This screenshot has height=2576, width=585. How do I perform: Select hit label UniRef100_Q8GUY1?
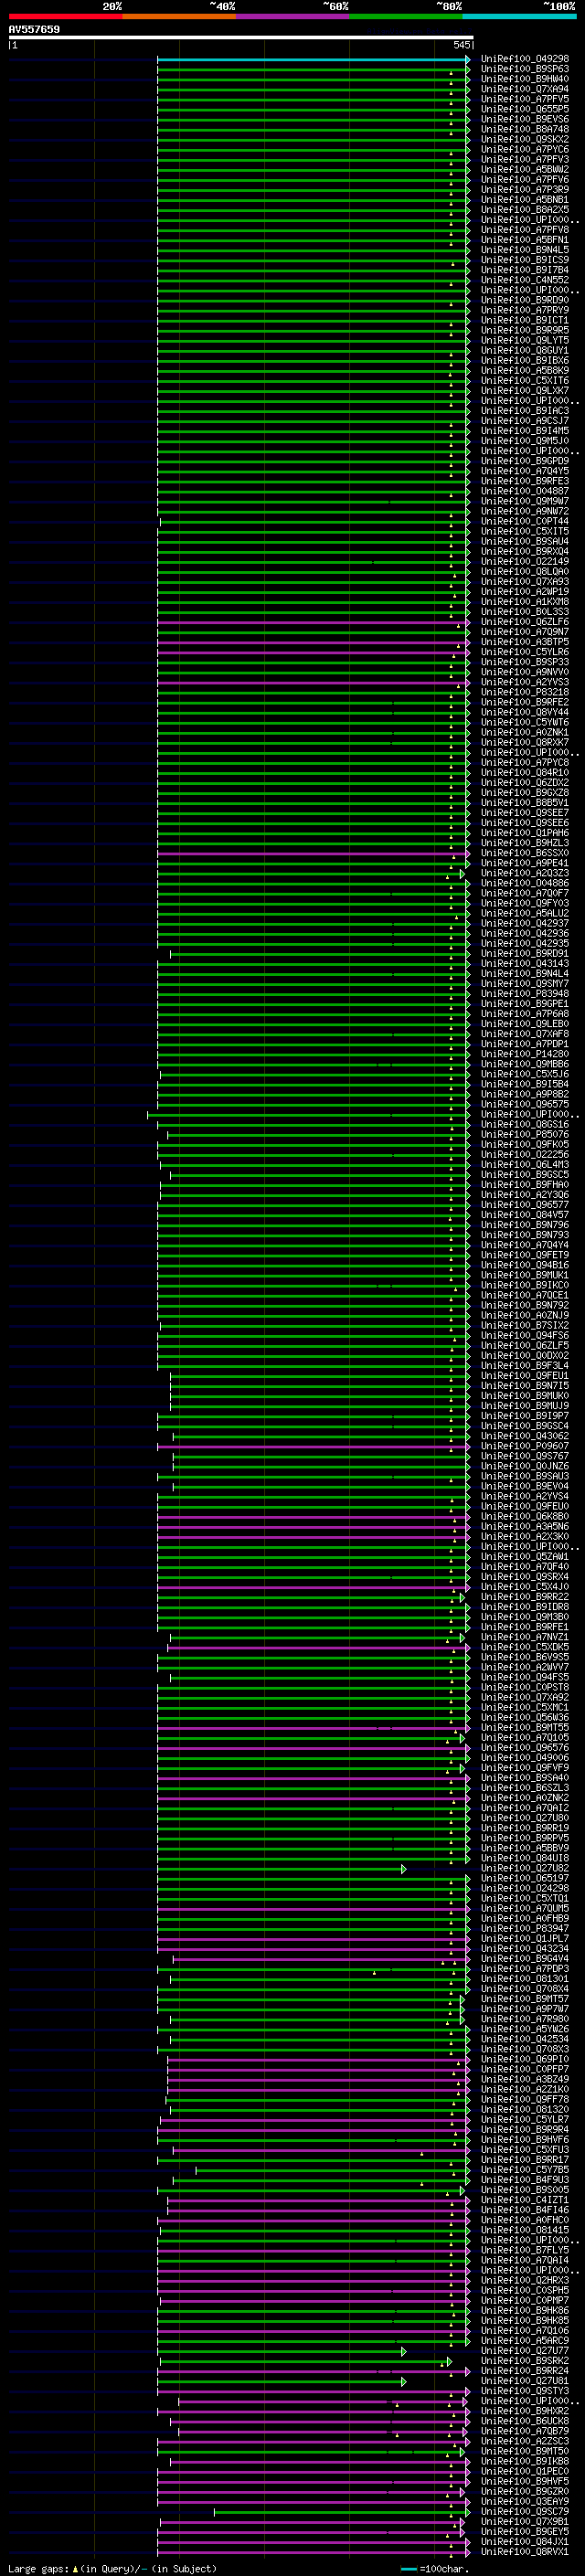click(525, 350)
